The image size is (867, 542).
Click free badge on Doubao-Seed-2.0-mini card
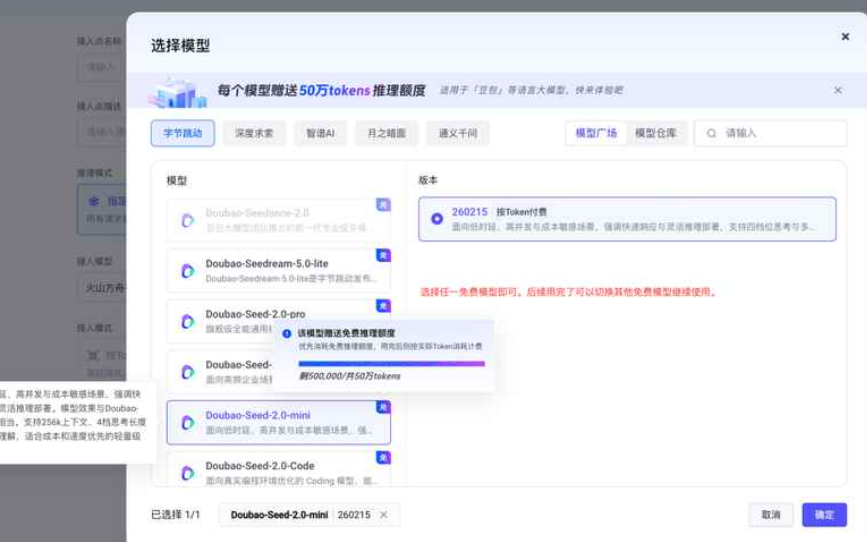(383, 407)
